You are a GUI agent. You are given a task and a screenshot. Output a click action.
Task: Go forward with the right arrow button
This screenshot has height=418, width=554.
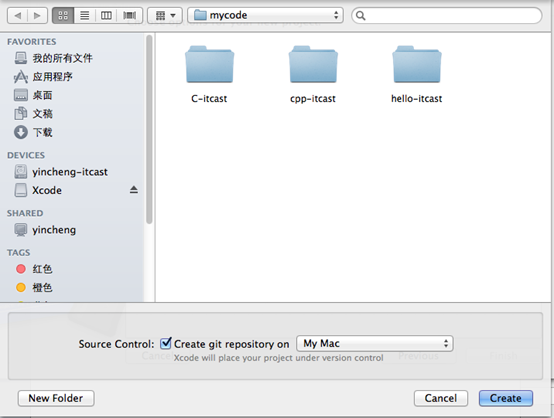[x=37, y=16]
